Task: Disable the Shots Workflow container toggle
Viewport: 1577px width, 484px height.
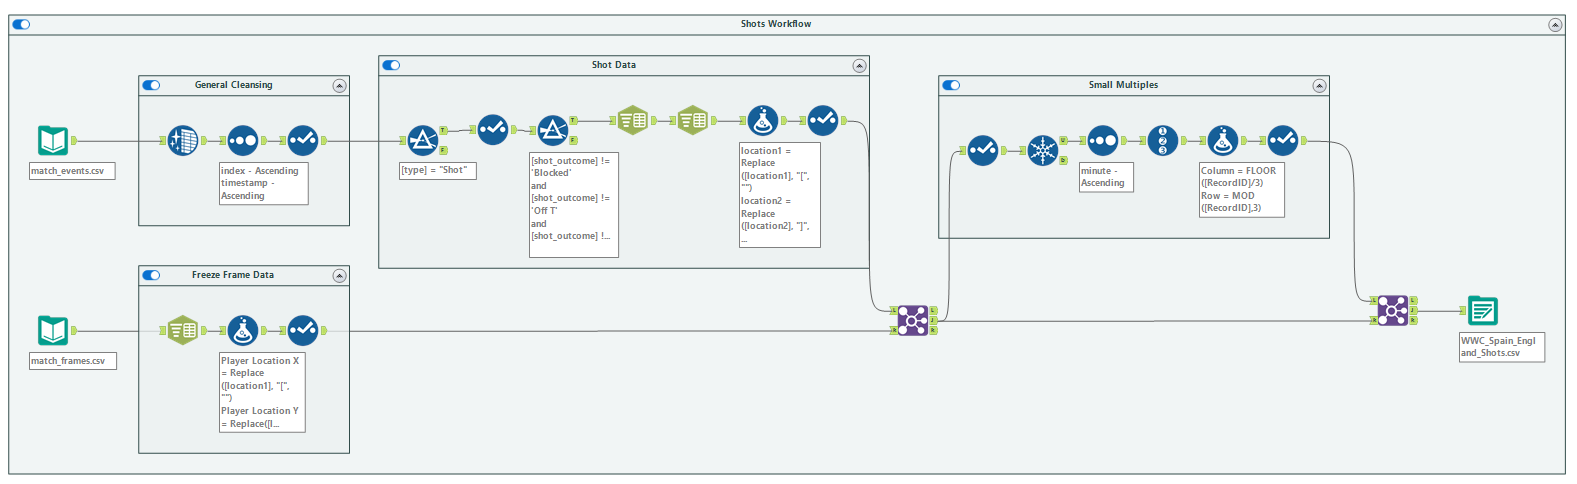Action: (21, 24)
